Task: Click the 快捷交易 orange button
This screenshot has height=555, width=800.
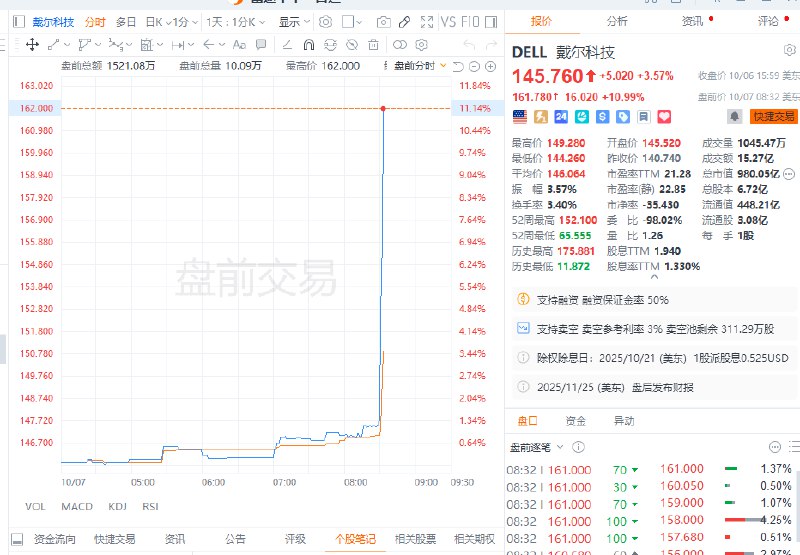Action: coord(774,117)
